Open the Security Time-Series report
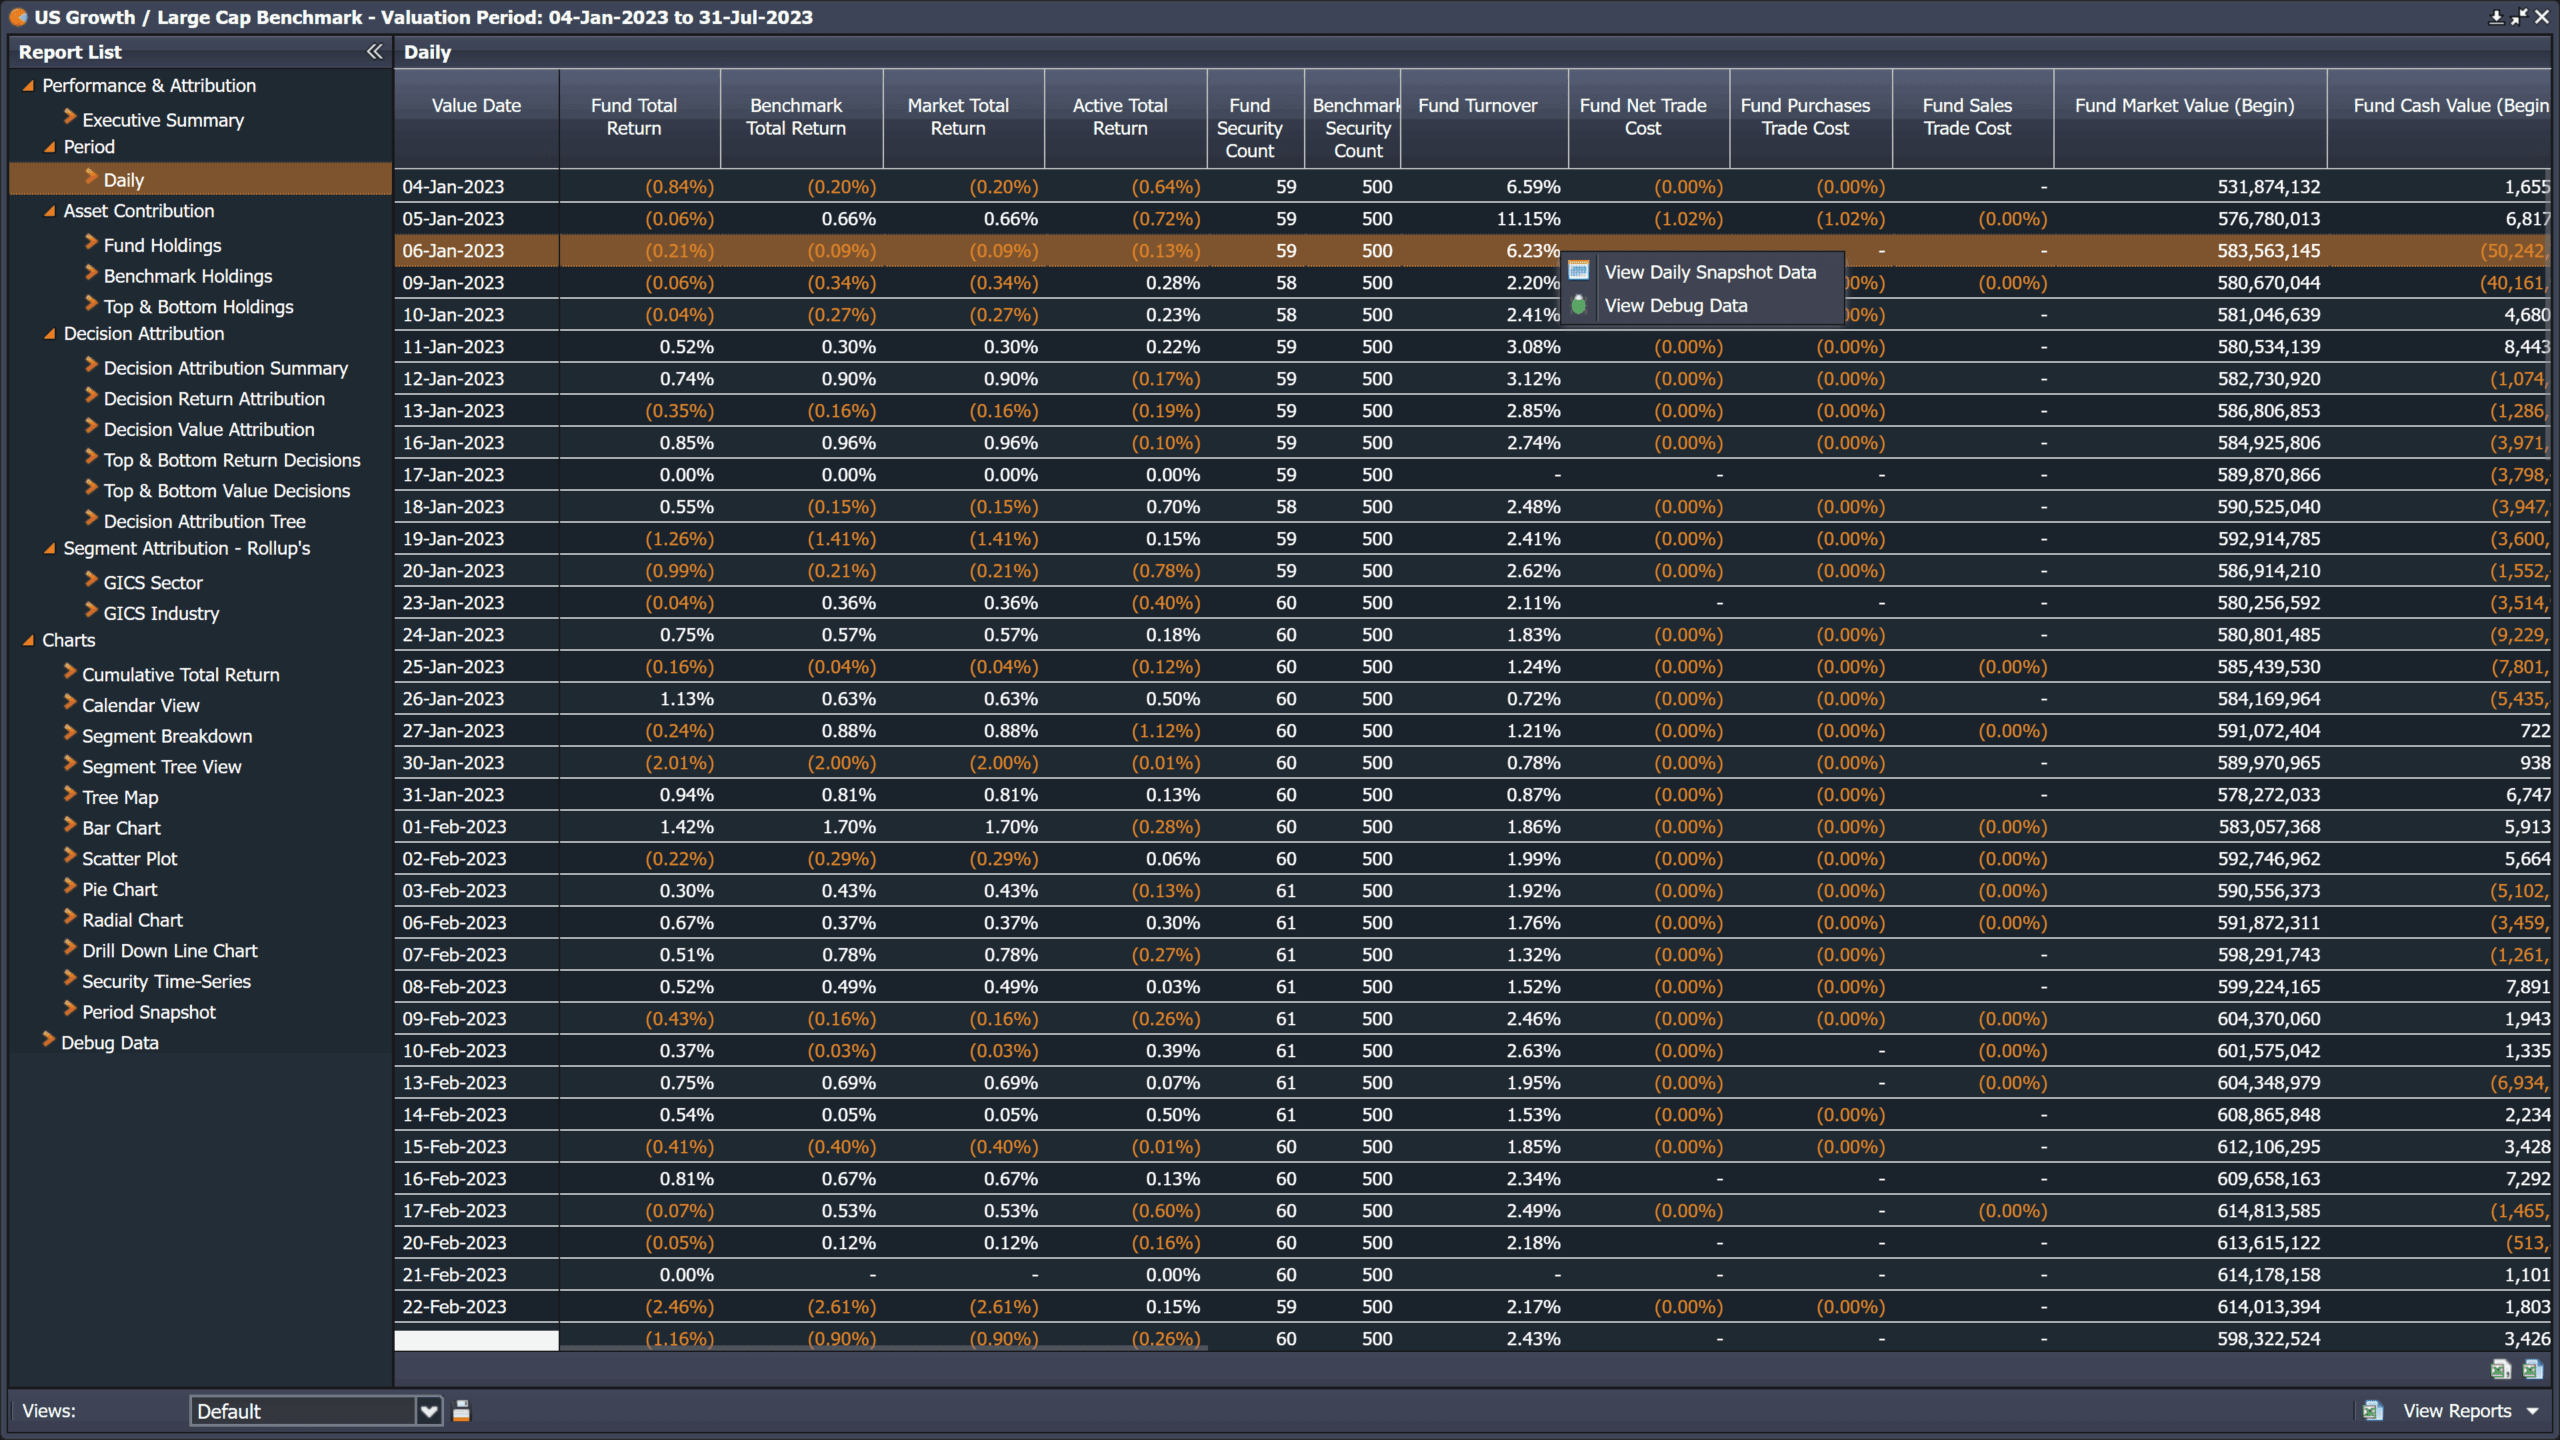The image size is (2560, 1440). pyautogui.click(x=166, y=982)
